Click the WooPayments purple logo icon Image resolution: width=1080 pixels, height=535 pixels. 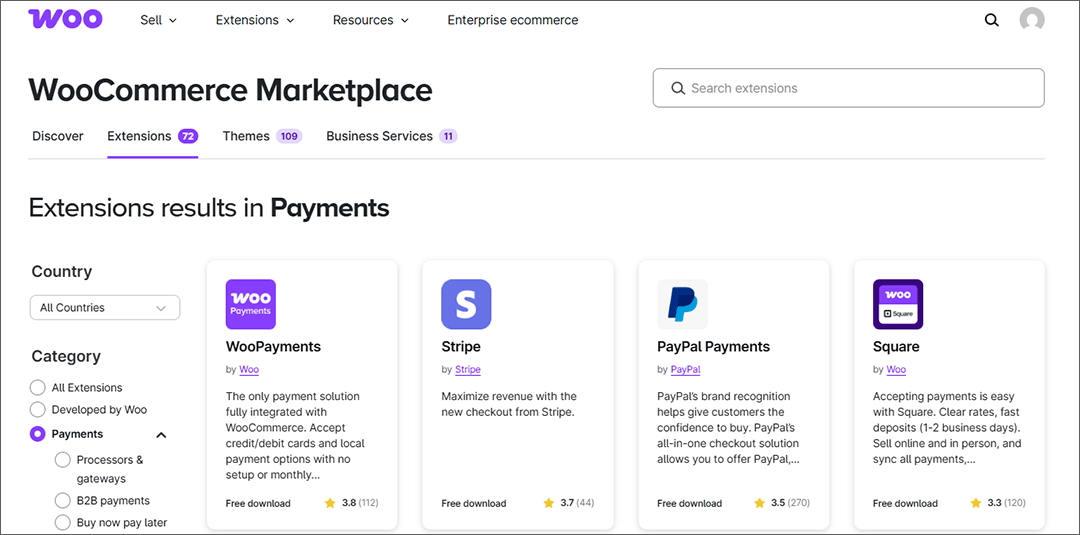coord(251,304)
